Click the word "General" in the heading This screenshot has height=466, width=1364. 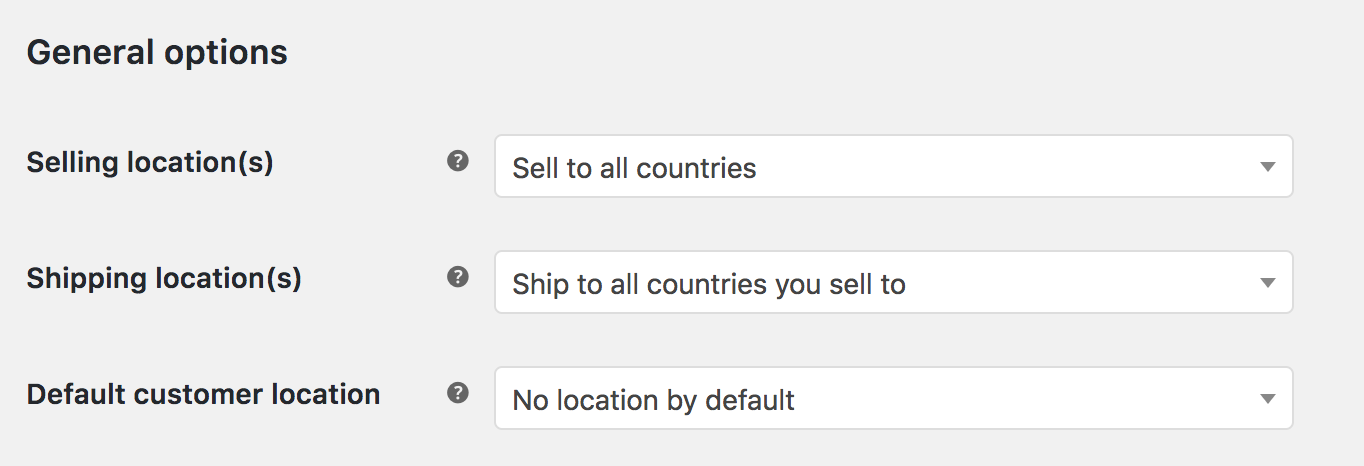pos(88,52)
